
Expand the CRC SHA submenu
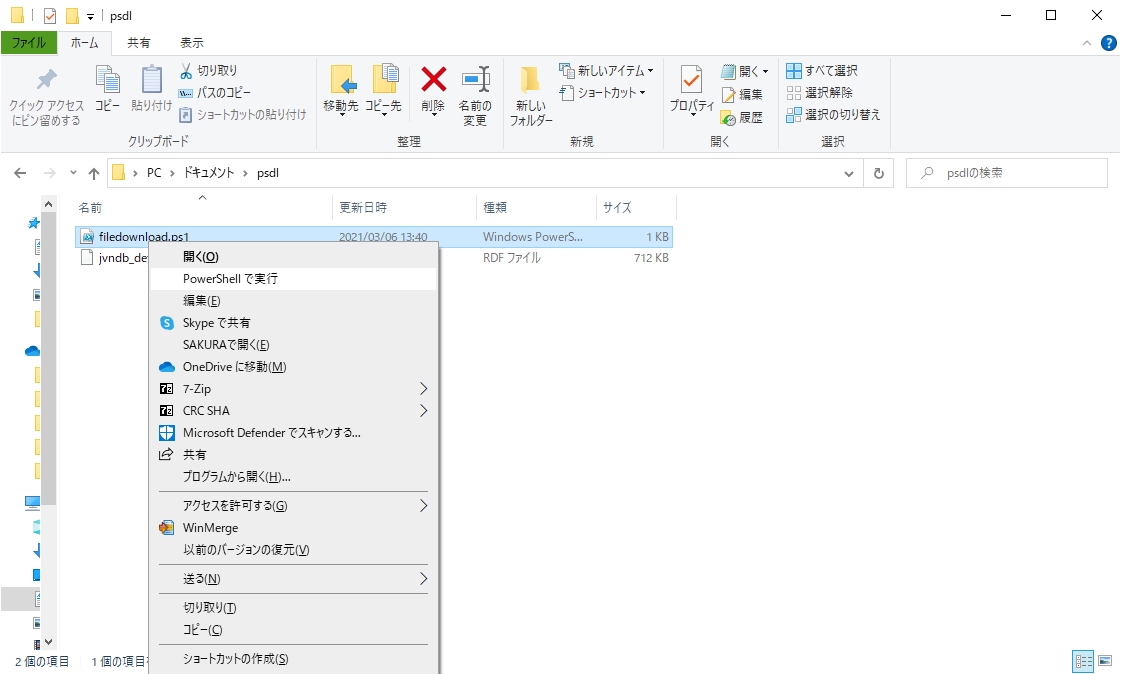[x=423, y=411]
